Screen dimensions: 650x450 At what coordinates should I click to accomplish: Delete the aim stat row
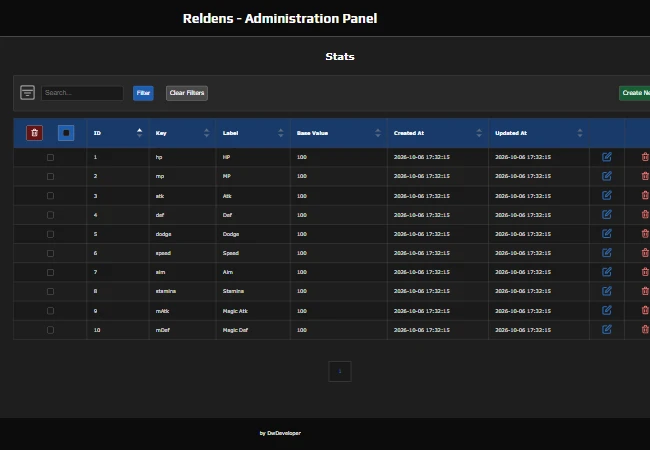click(x=645, y=272)
